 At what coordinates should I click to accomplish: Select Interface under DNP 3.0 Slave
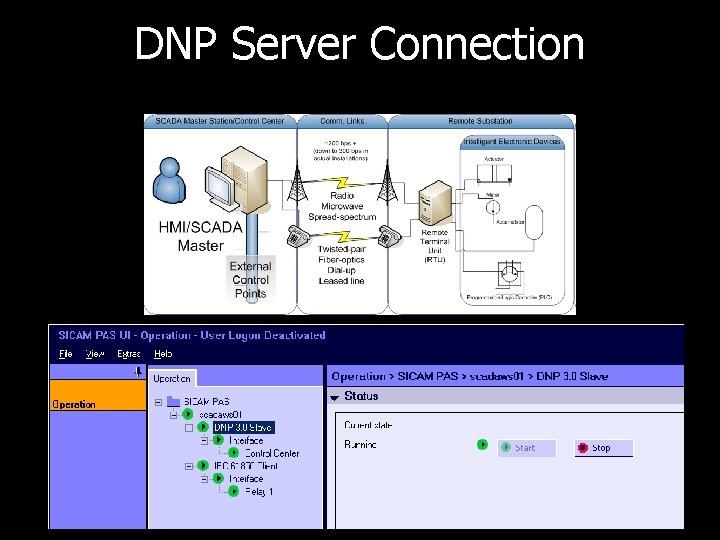[x=246, y=440]
